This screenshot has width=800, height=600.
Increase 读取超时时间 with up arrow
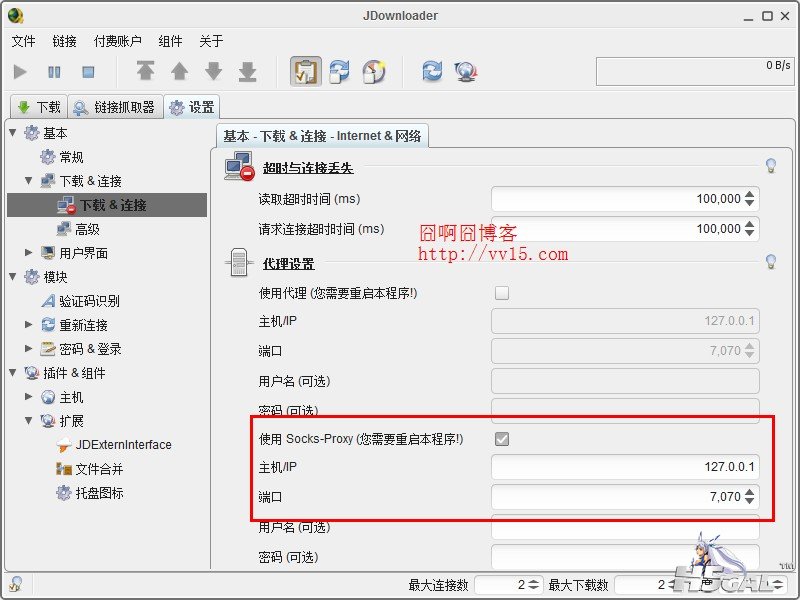point(749,194)
